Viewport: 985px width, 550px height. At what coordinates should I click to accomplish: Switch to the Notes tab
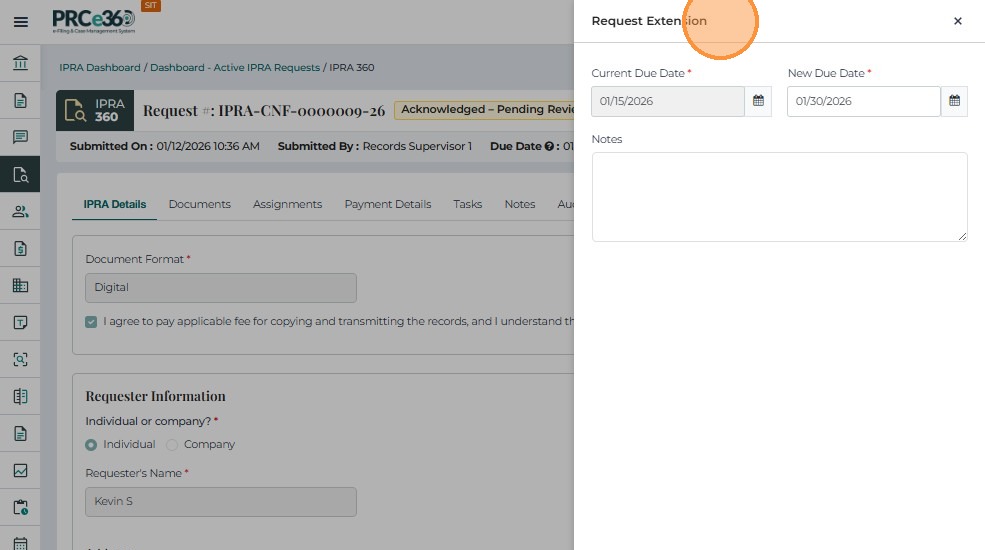pos(520,204)
